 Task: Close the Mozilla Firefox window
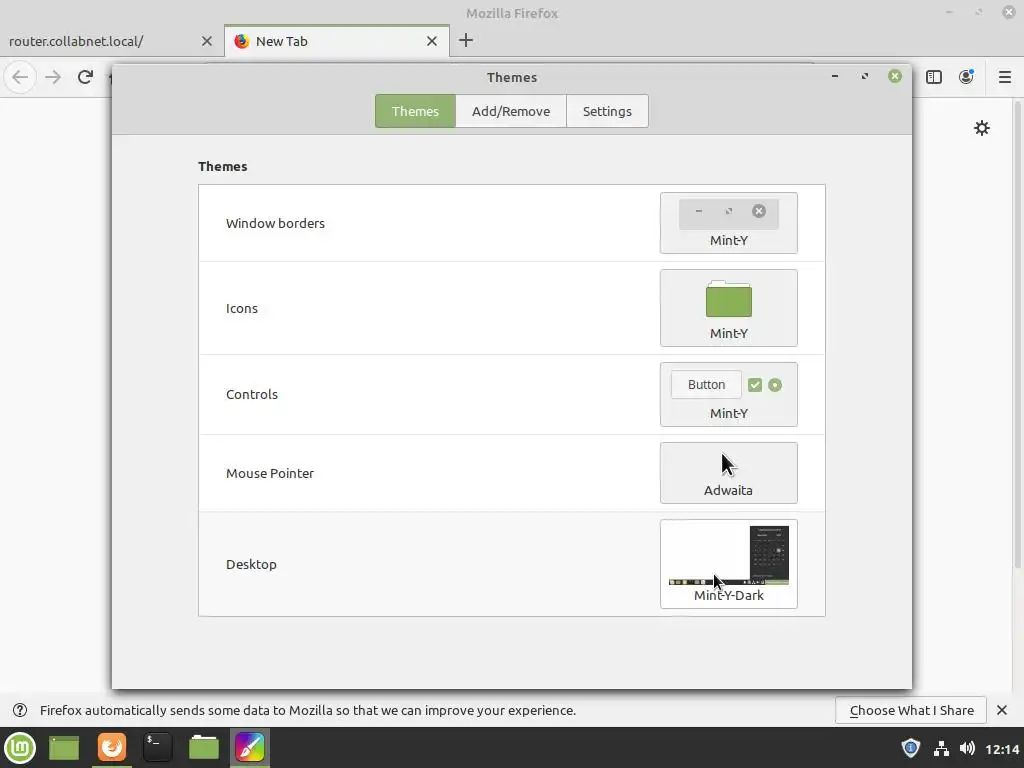click(x=1008, y=12)
